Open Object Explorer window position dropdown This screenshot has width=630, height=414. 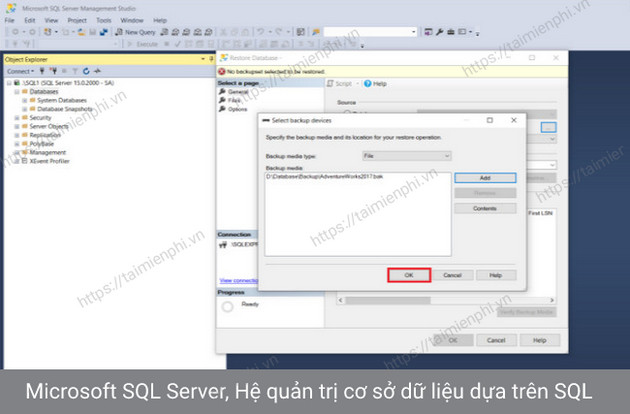203,59
